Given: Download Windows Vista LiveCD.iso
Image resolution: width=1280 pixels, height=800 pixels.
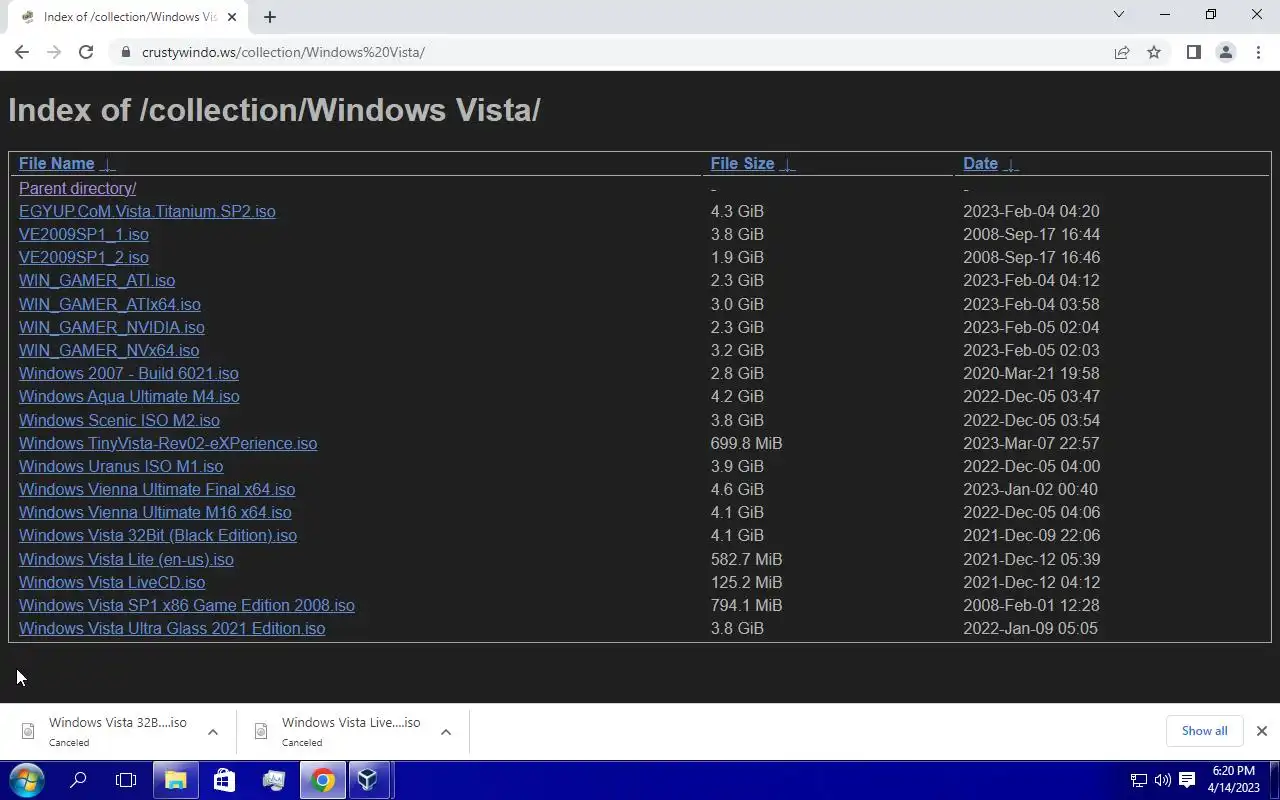Looking at the screenshot, I should pyautogui.click(x=112, y=582).
